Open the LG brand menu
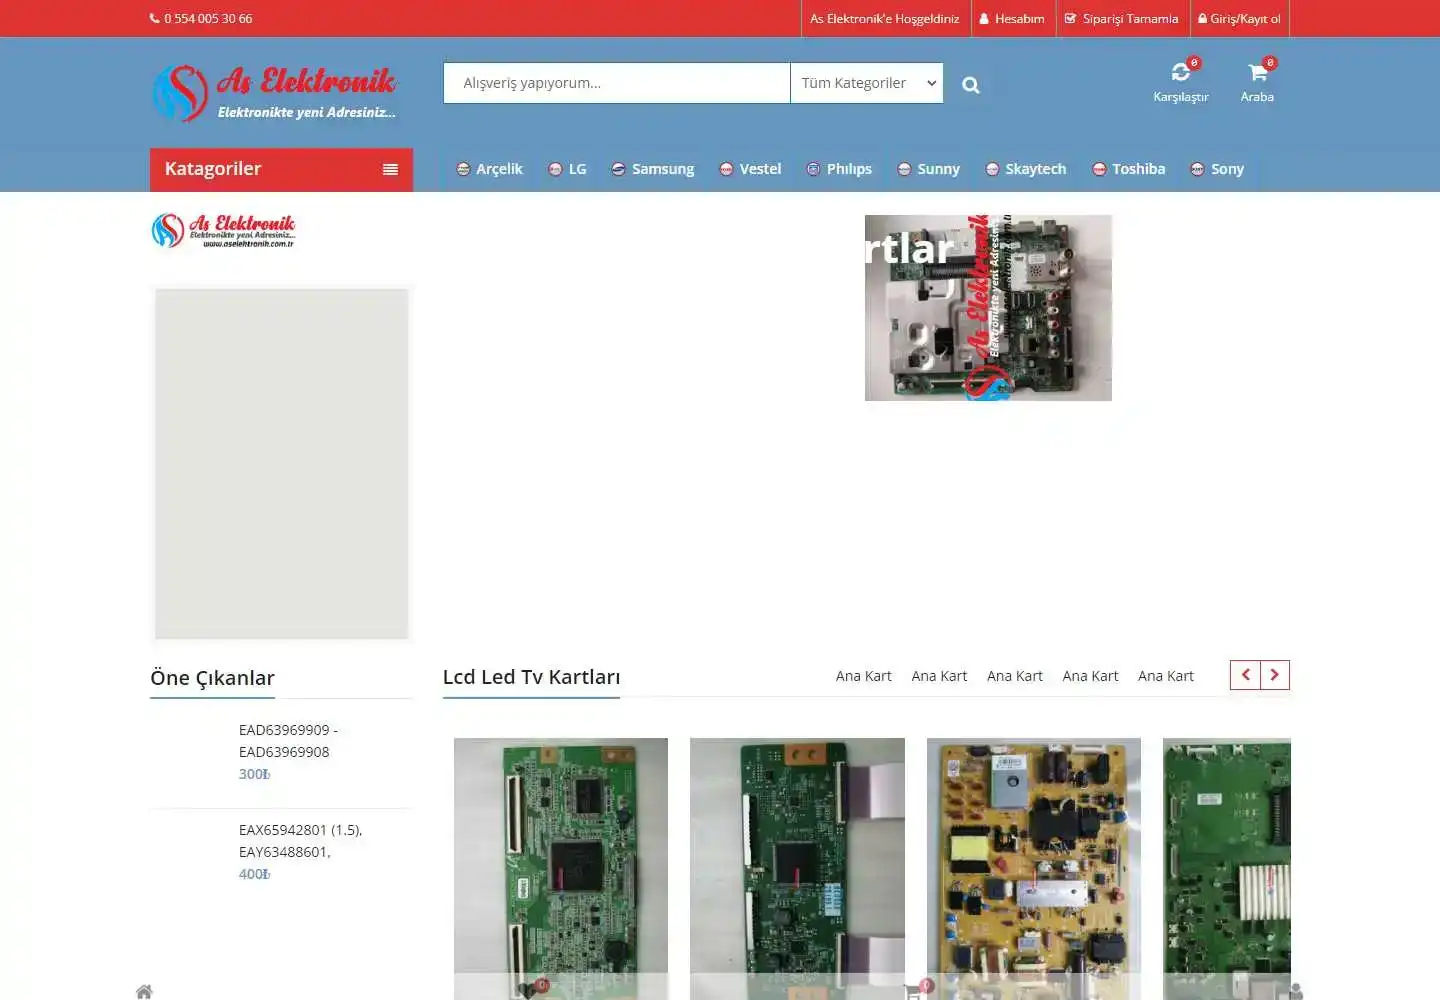Image resolution: width=1440 pixels, height=1000 pixels. point(567,169)
